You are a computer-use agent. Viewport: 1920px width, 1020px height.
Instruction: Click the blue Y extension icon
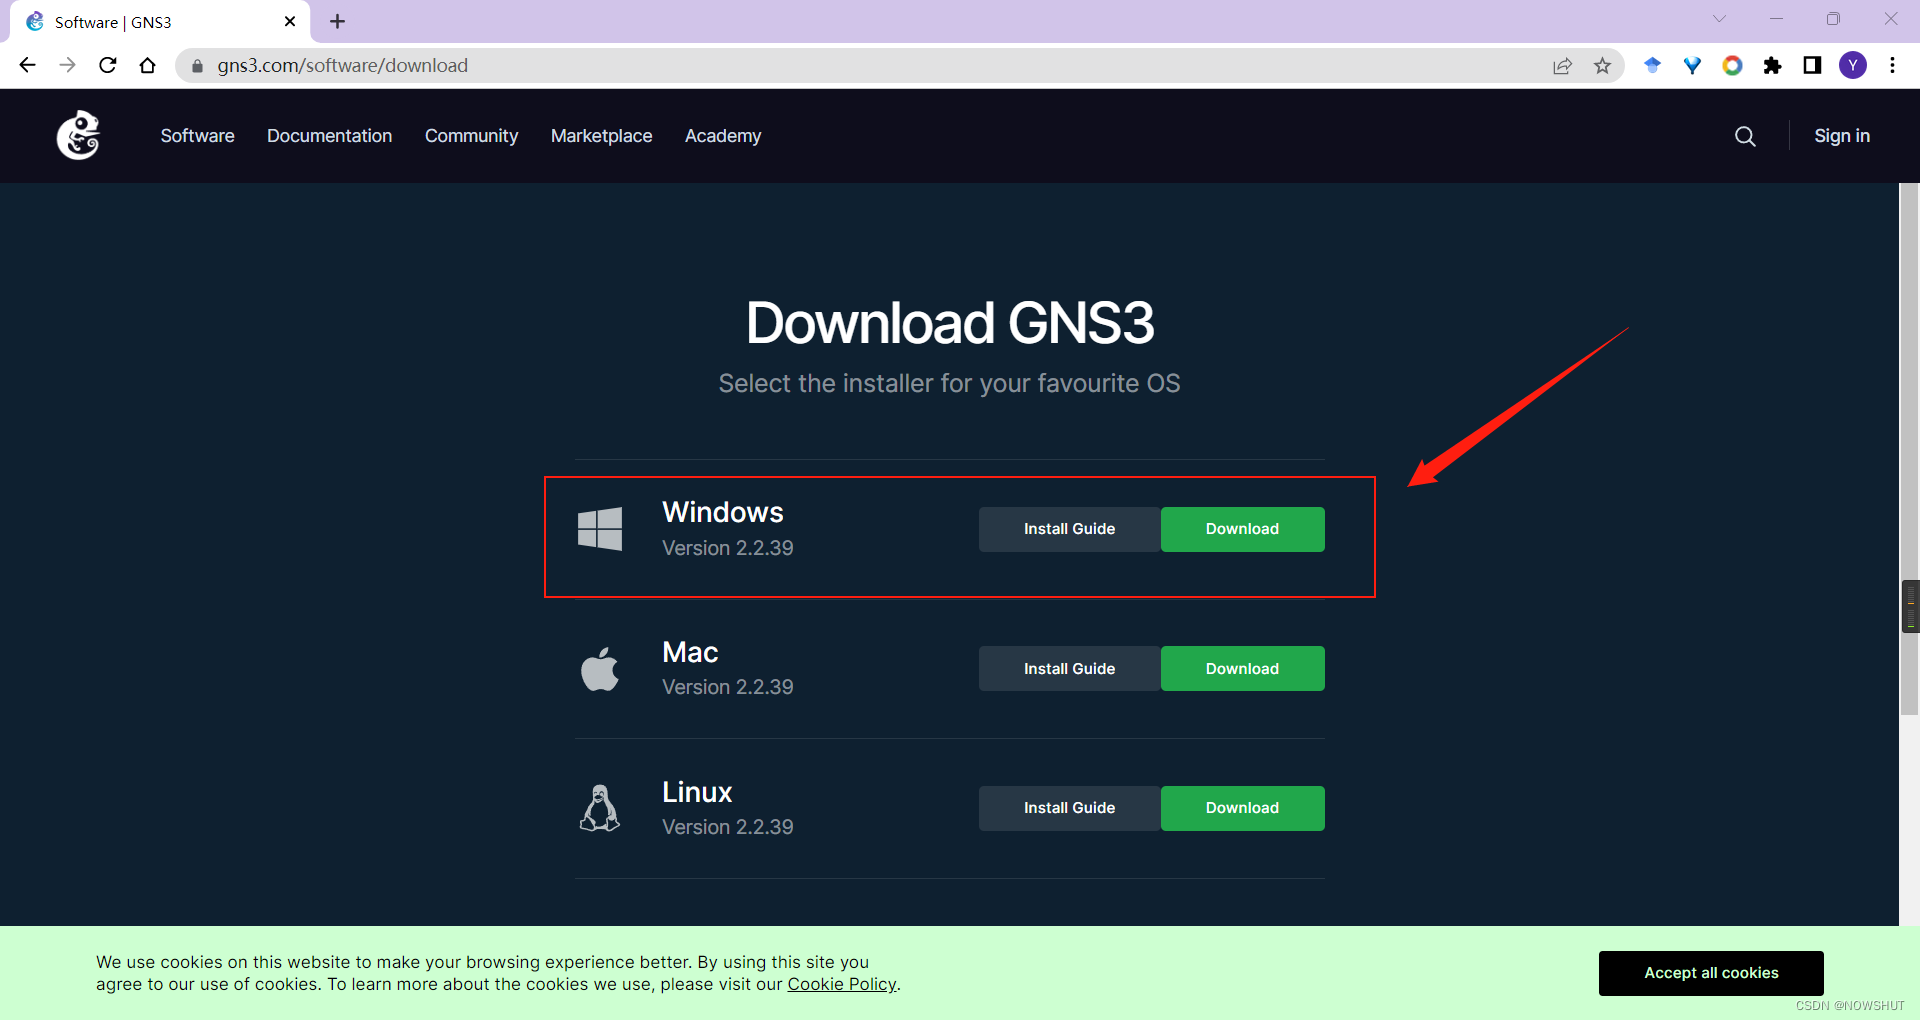(1692, 65)
